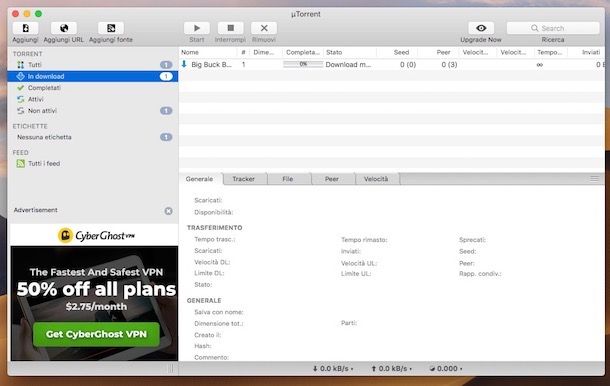Click the Aggiungi torrent toolbar icon
This screenshot has height=386, width=610.
point(25,28)
